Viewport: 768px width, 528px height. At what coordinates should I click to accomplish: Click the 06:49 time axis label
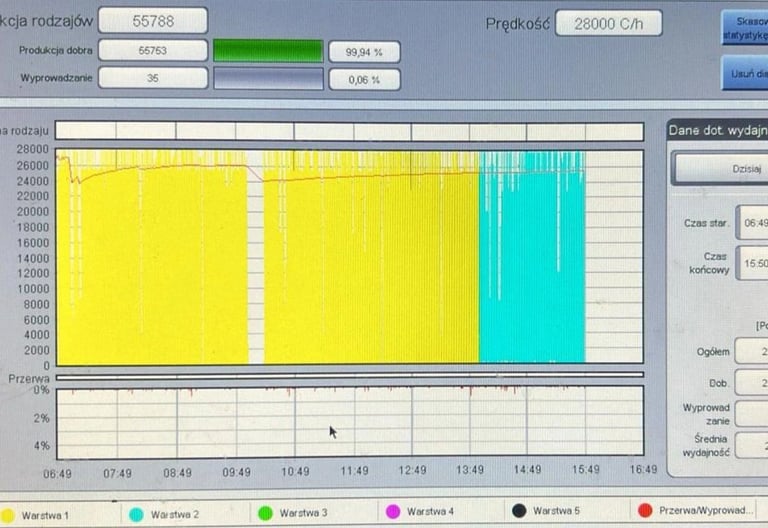pyautogui.click(x=57, y=474)
